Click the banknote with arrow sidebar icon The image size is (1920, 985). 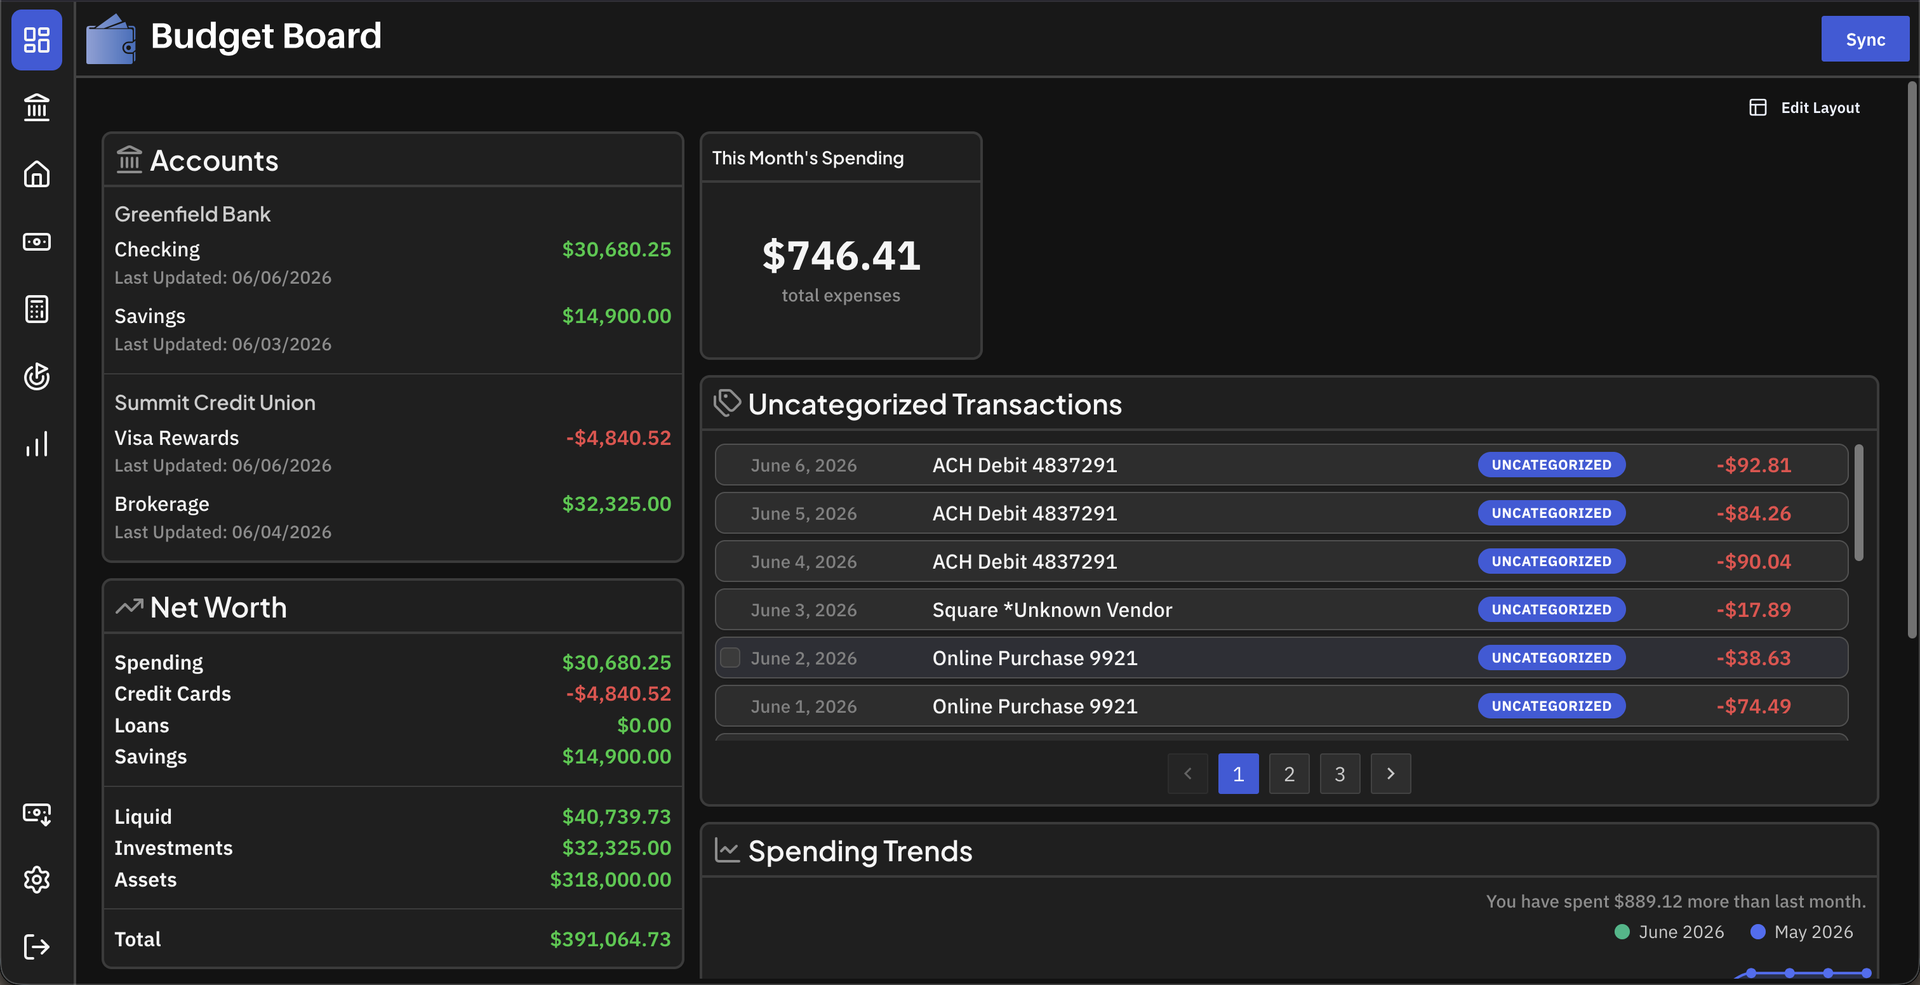(x=37, y=814)
